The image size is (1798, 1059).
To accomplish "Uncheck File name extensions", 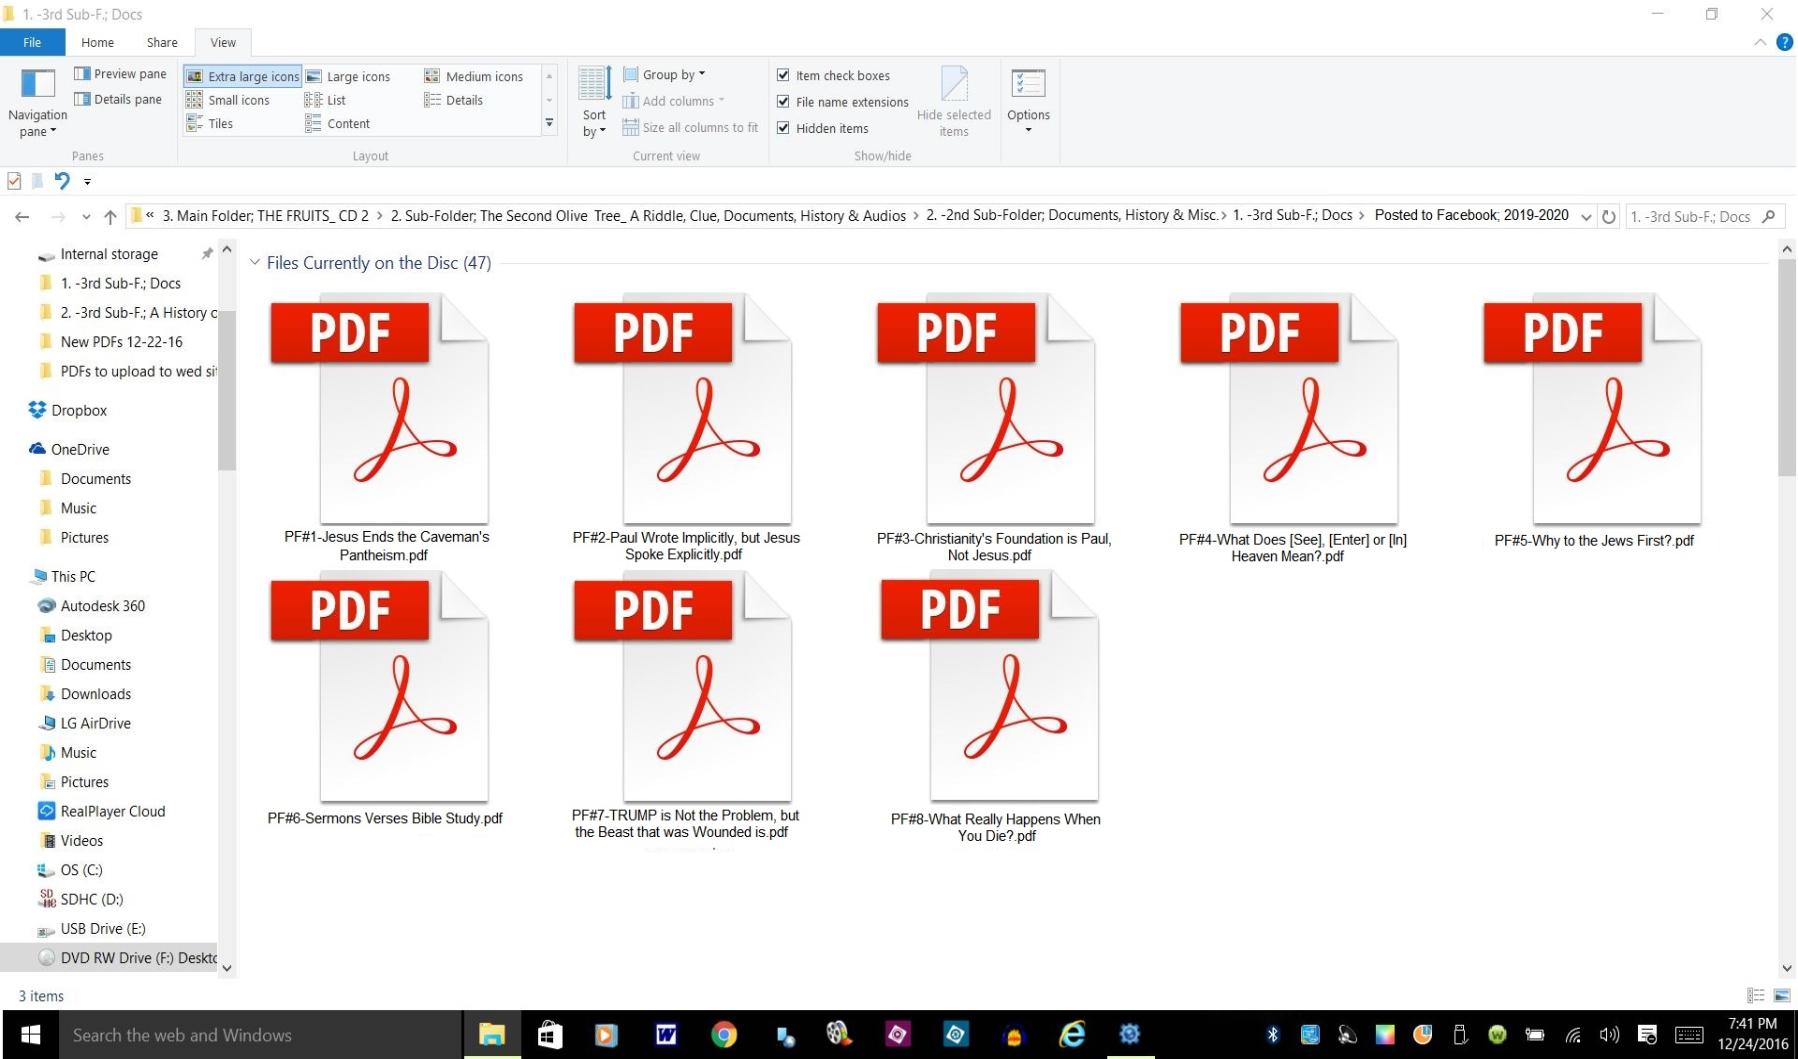I will [x=783, y=102].
